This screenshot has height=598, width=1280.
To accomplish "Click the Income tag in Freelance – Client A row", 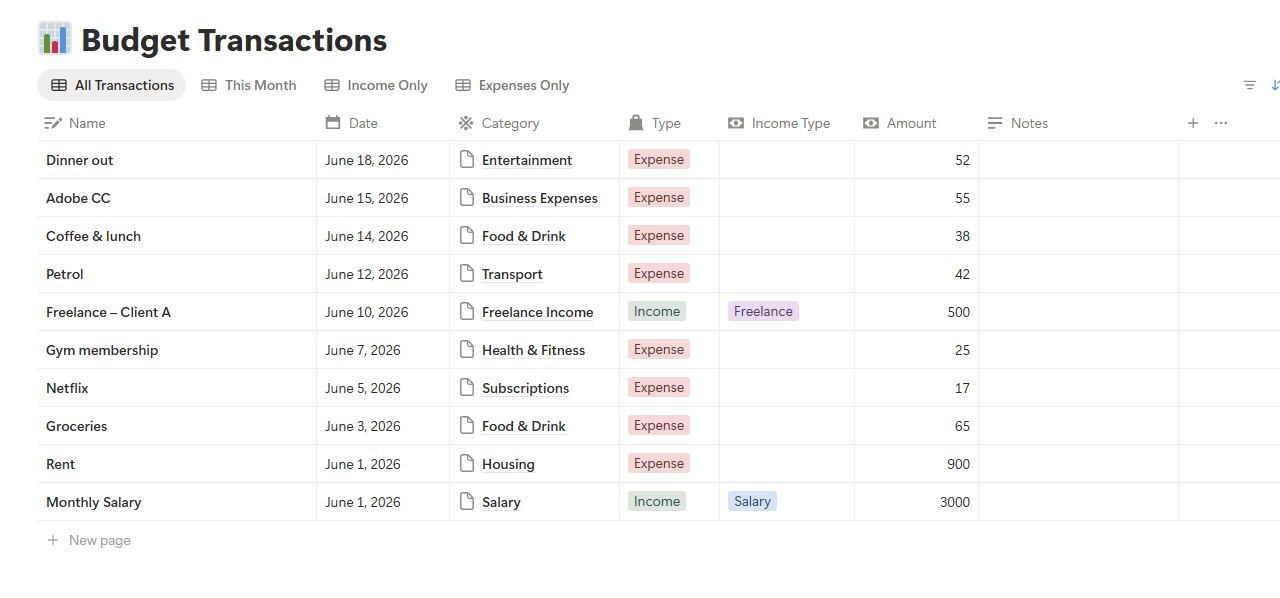I will [657, 311].
